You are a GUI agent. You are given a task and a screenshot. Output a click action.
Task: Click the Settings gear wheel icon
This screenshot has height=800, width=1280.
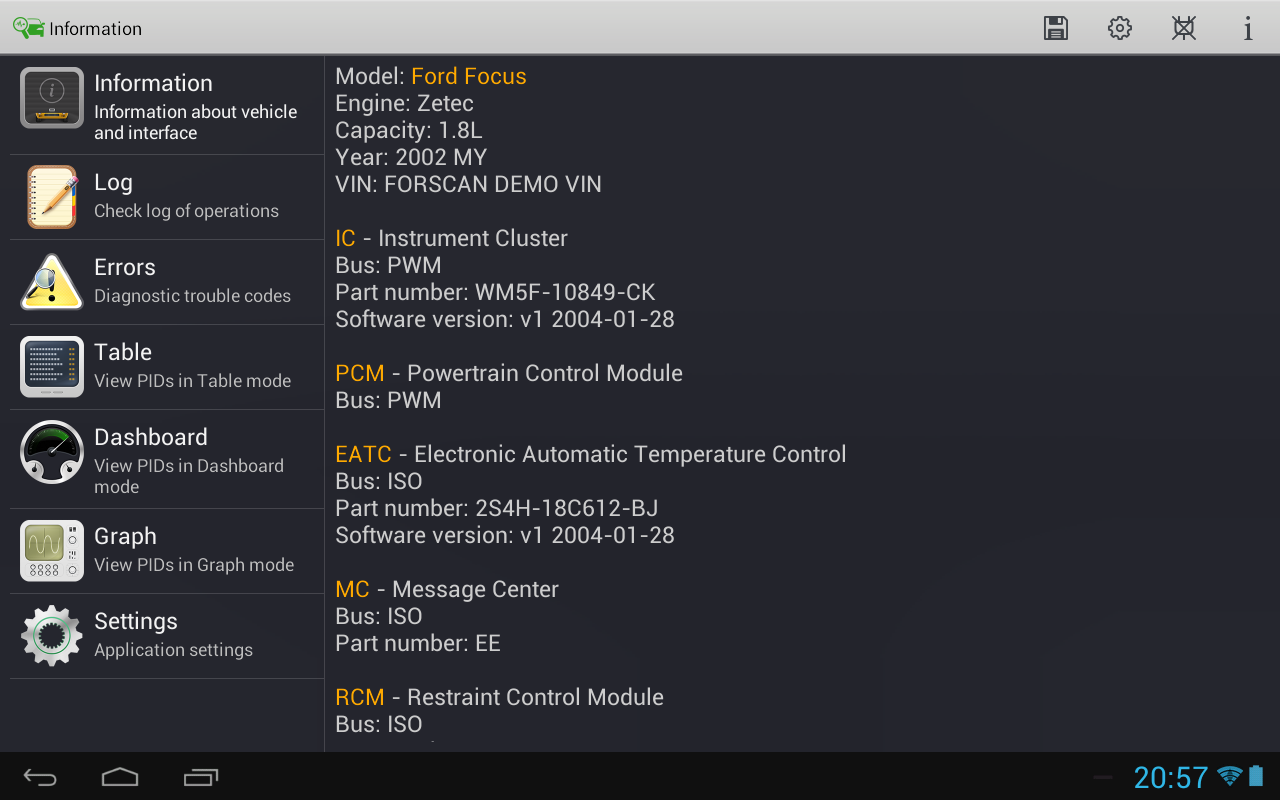pos(52,636)
